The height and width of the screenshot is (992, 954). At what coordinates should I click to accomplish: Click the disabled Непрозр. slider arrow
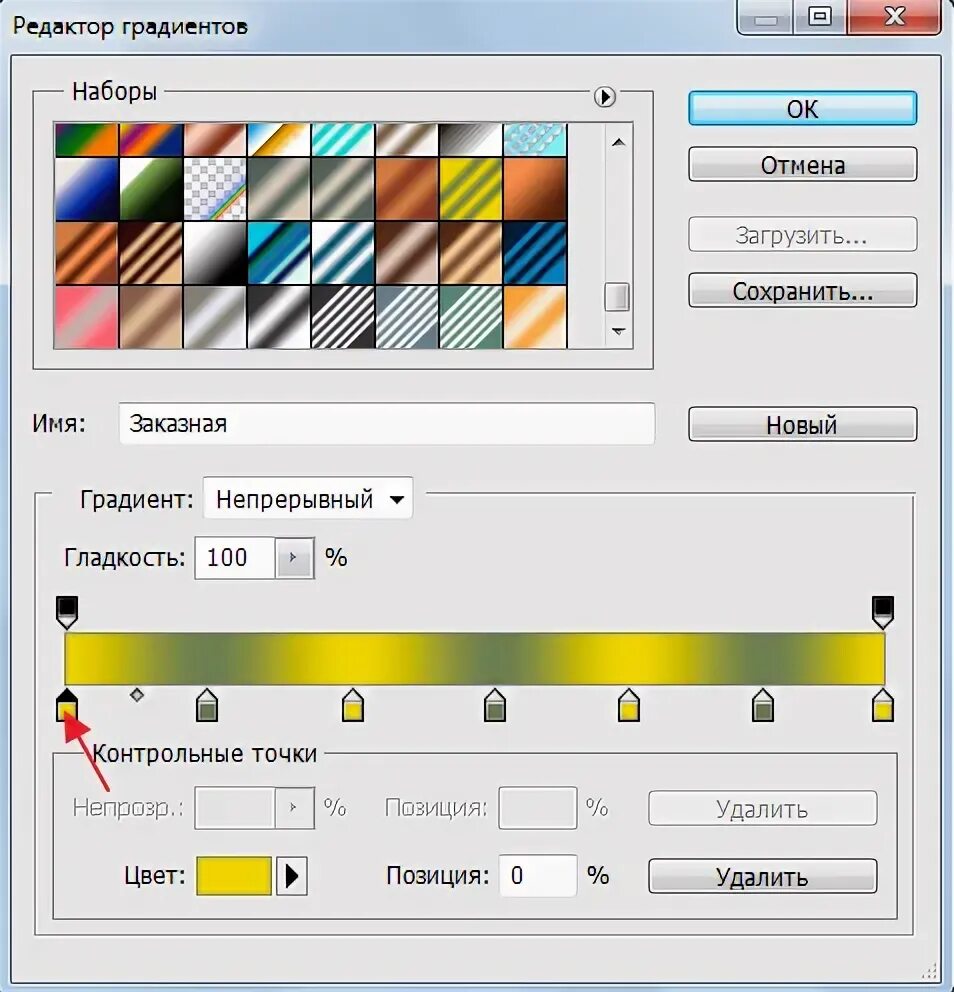pos(294,807)
